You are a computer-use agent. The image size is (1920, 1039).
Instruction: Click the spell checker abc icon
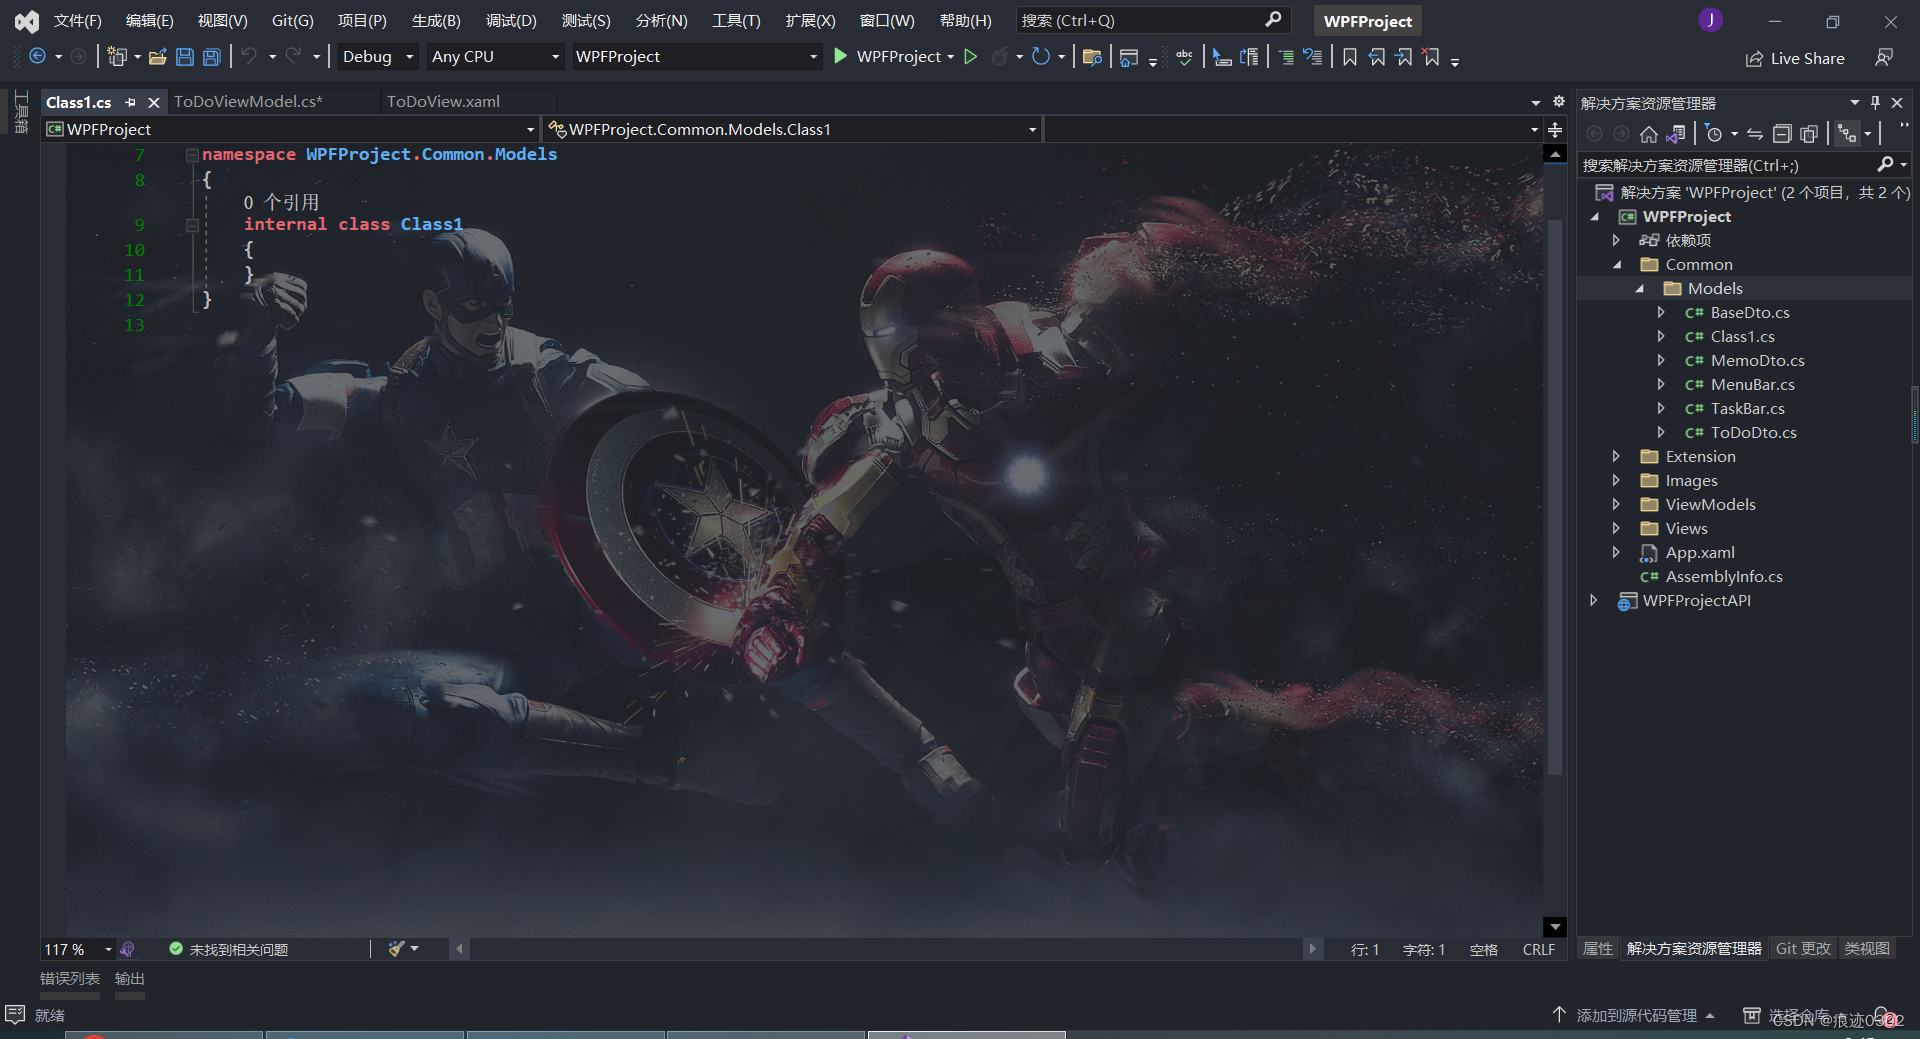1184,57
